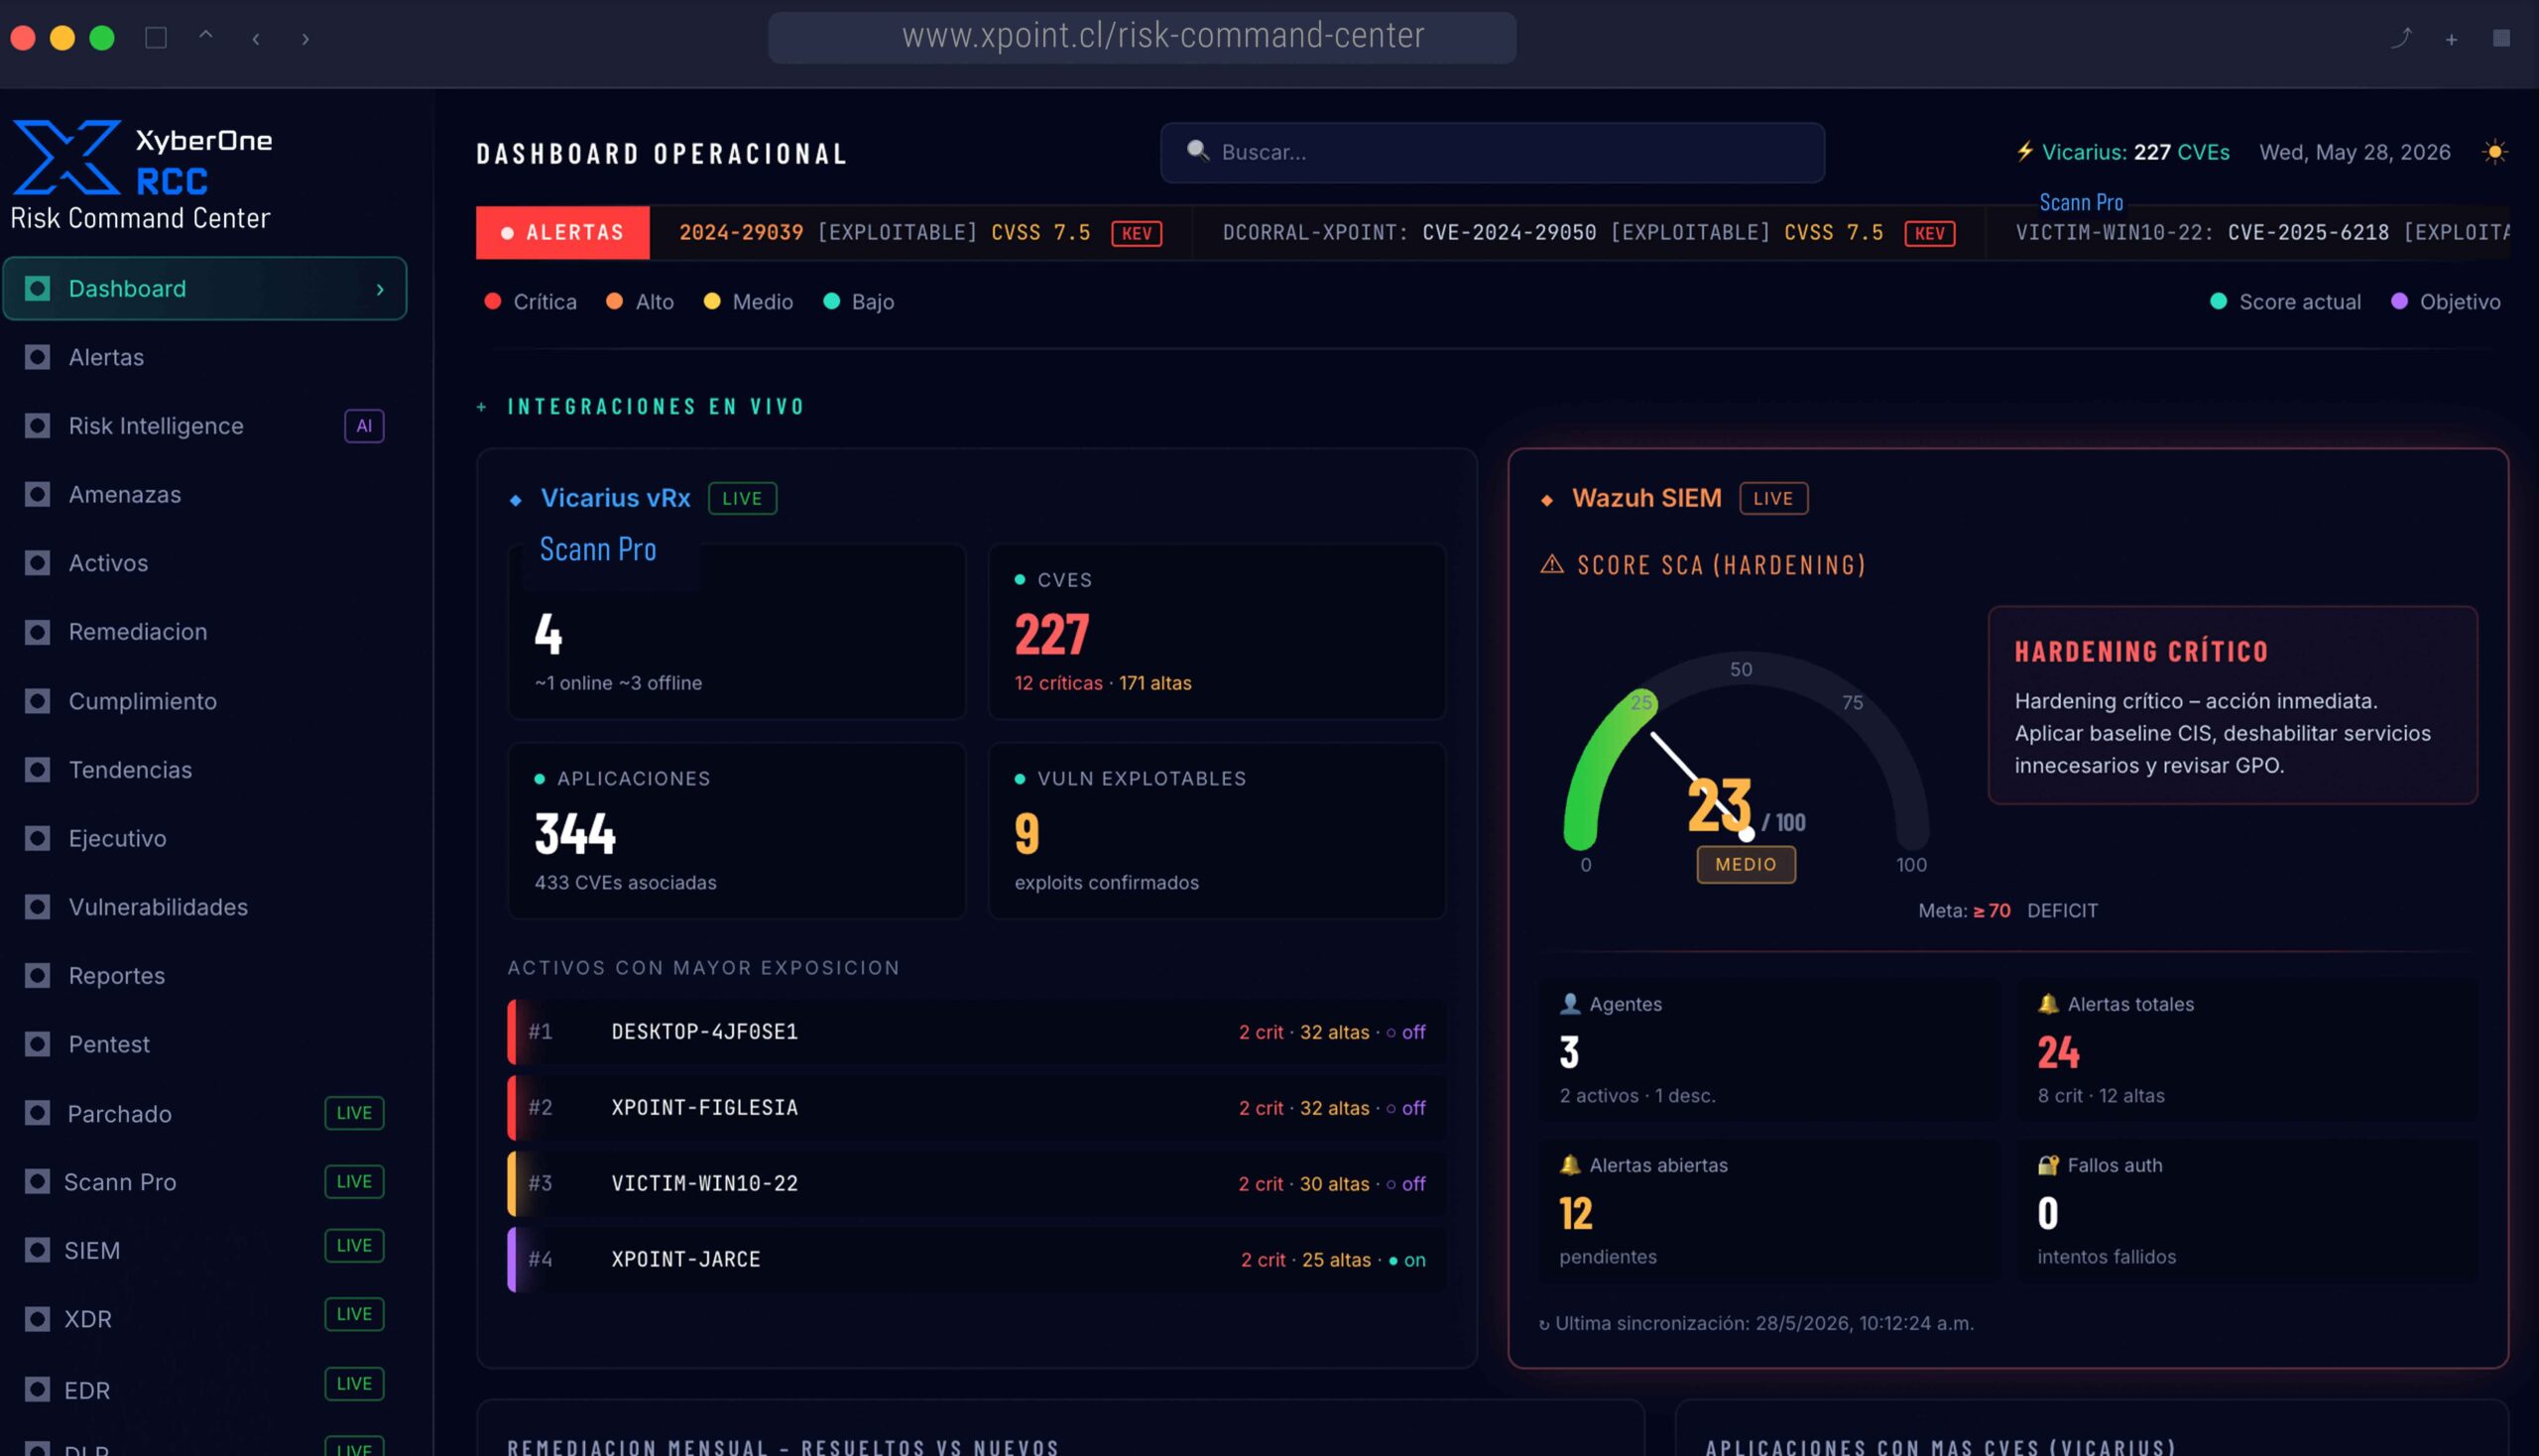Image resolution: width=2539 pixels, height=1456 pixels.
Task: Open the Fallos auth 0 card
Action: coord(2247,1211)
